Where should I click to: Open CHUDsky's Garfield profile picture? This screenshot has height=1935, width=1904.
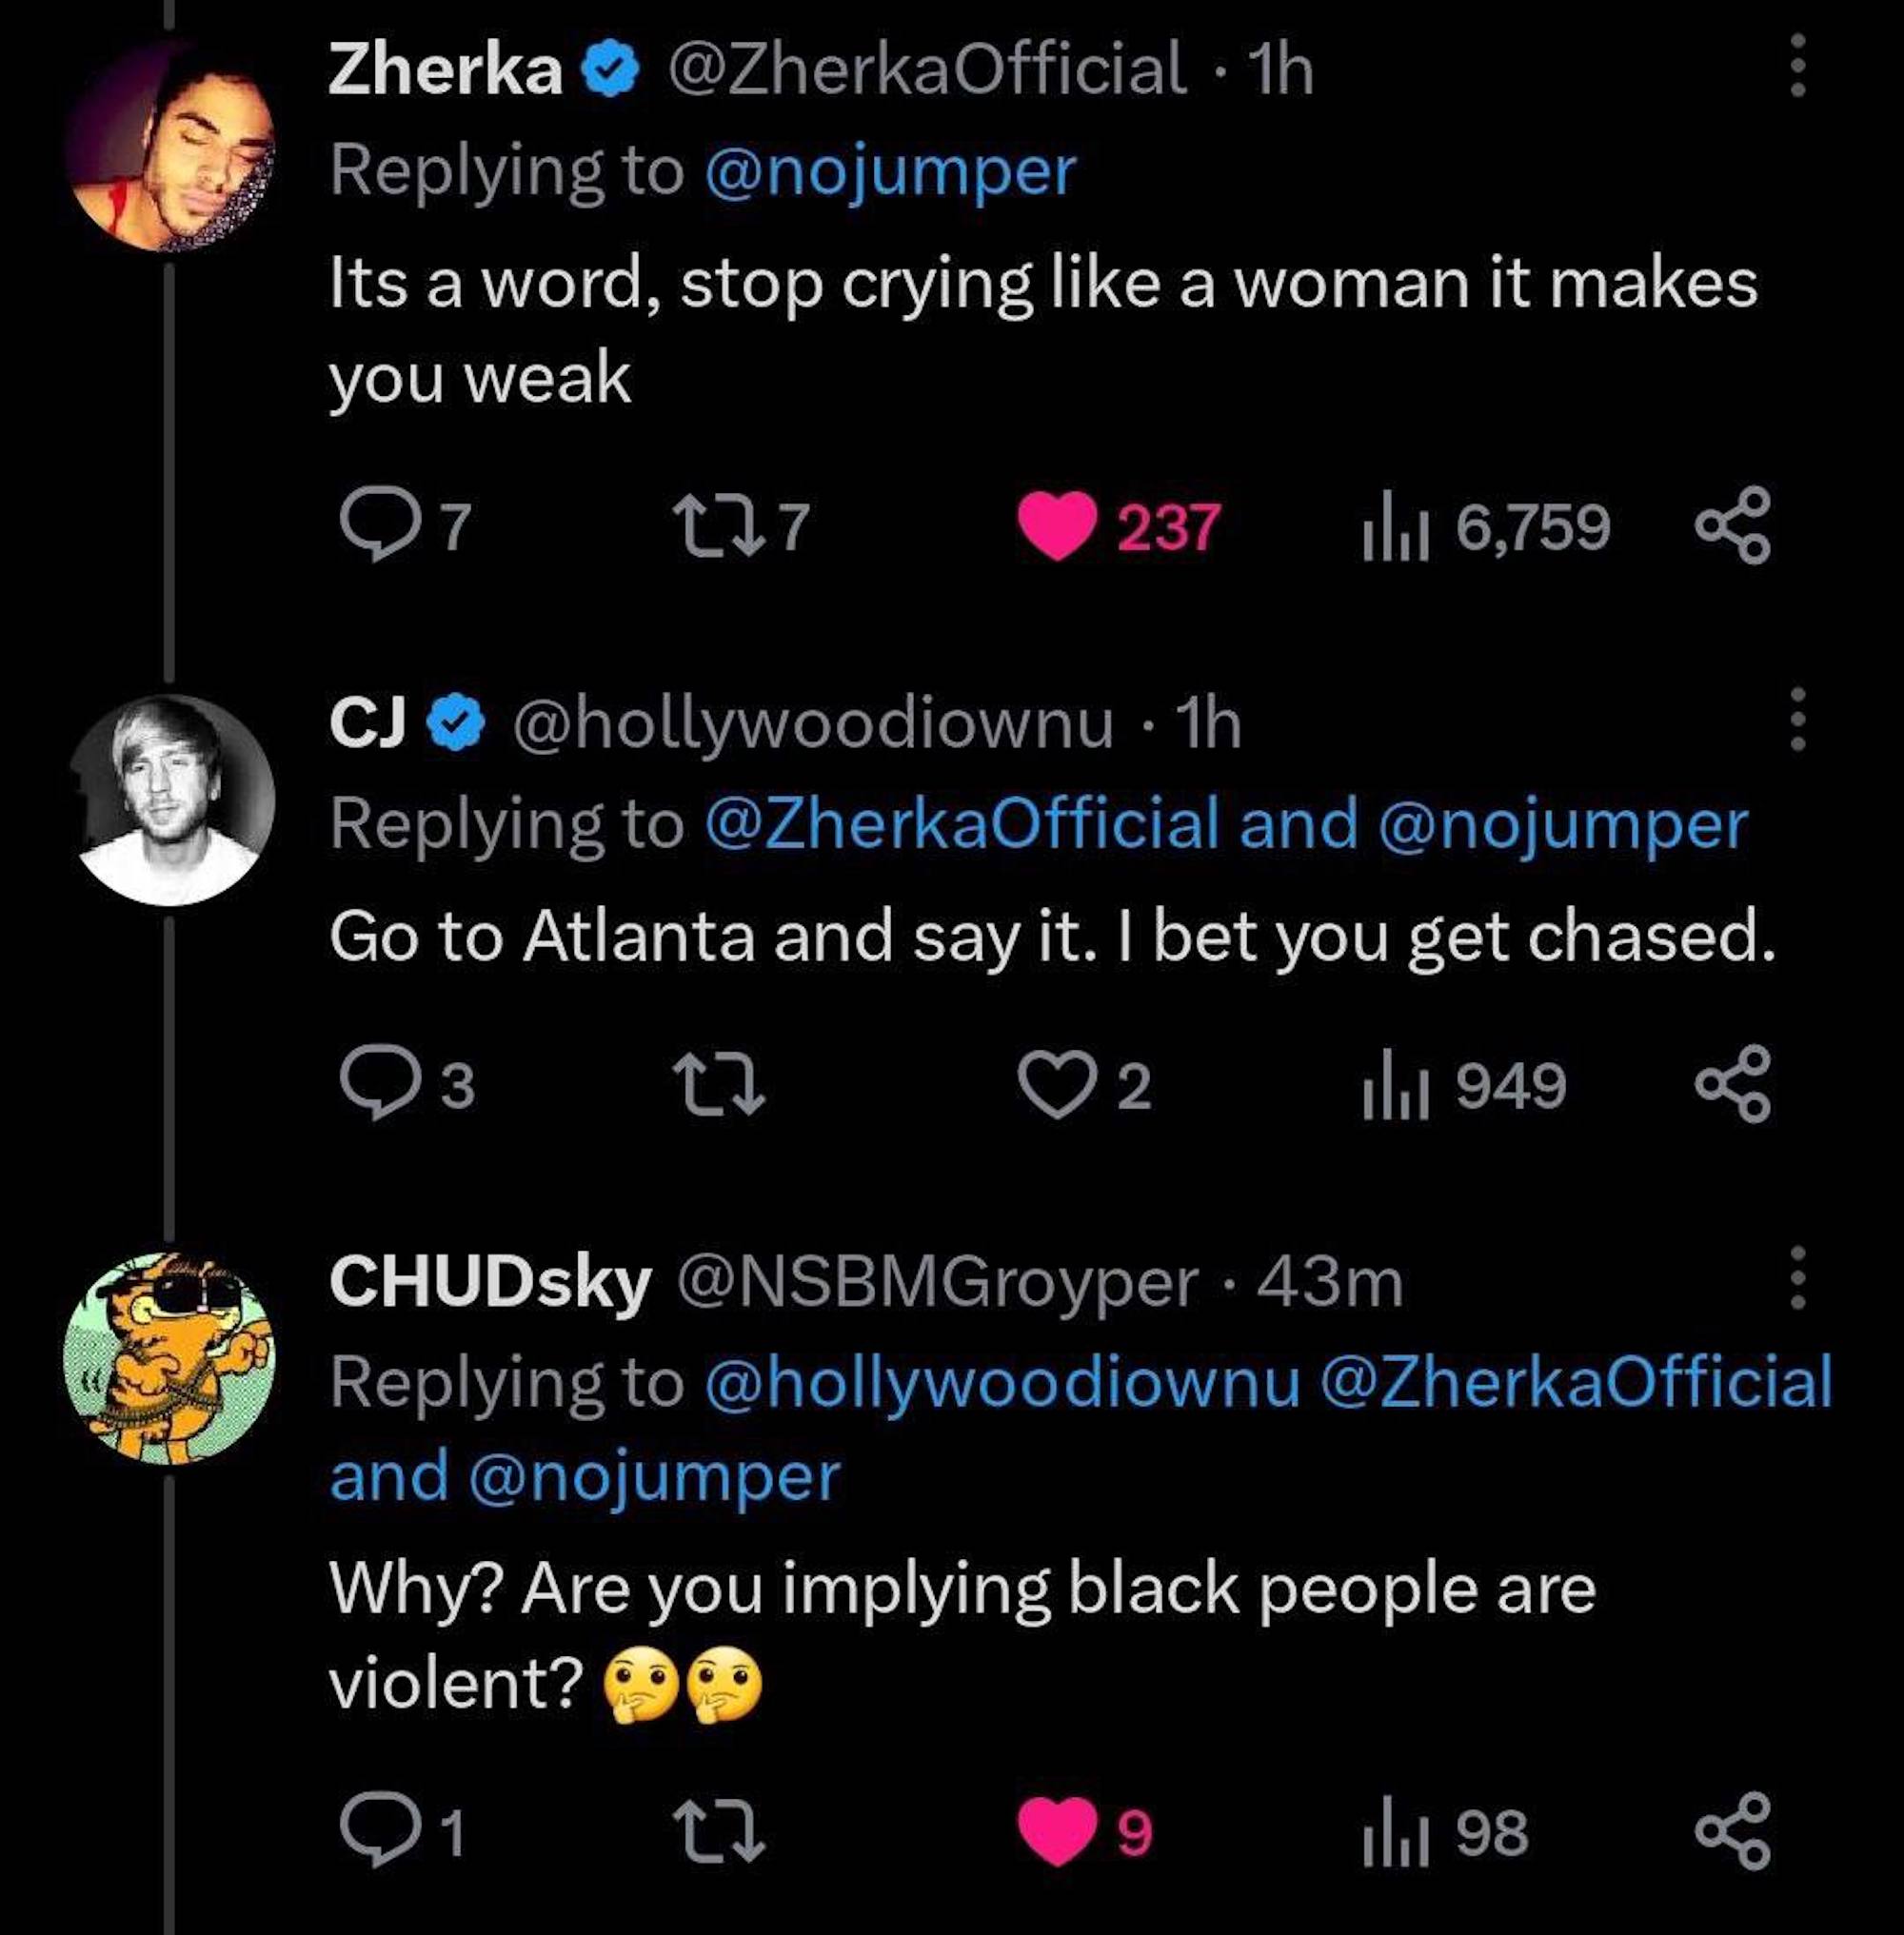[169, 1358]
